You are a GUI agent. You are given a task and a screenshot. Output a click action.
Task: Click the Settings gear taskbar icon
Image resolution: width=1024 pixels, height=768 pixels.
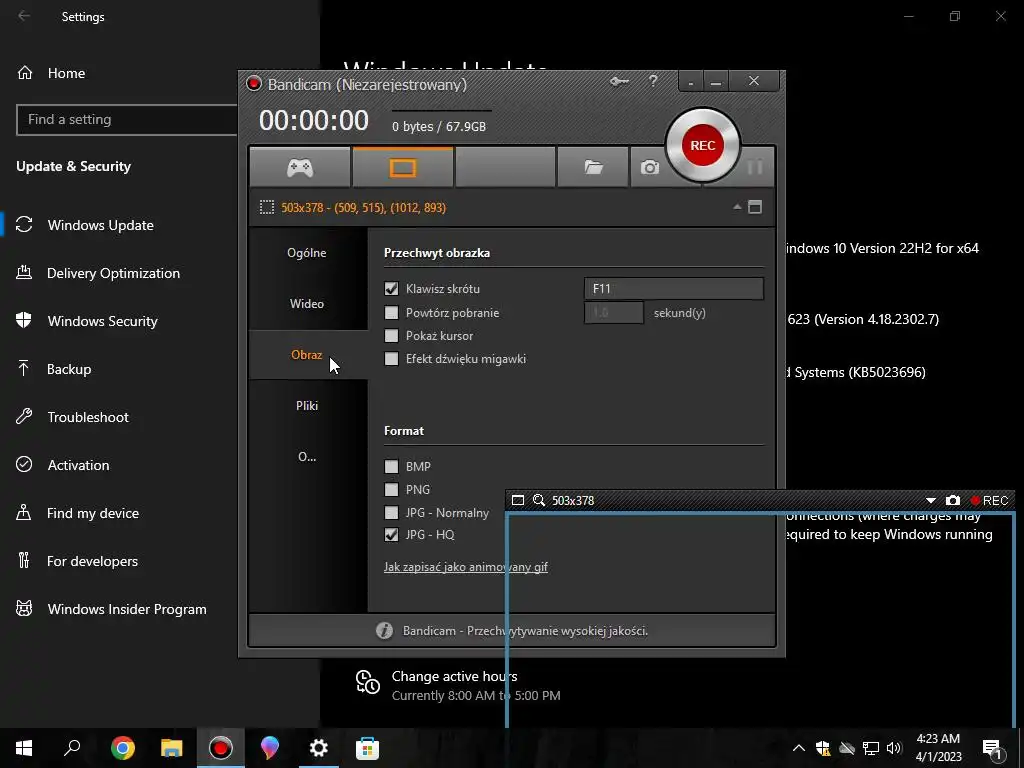(x=319, y=748)
